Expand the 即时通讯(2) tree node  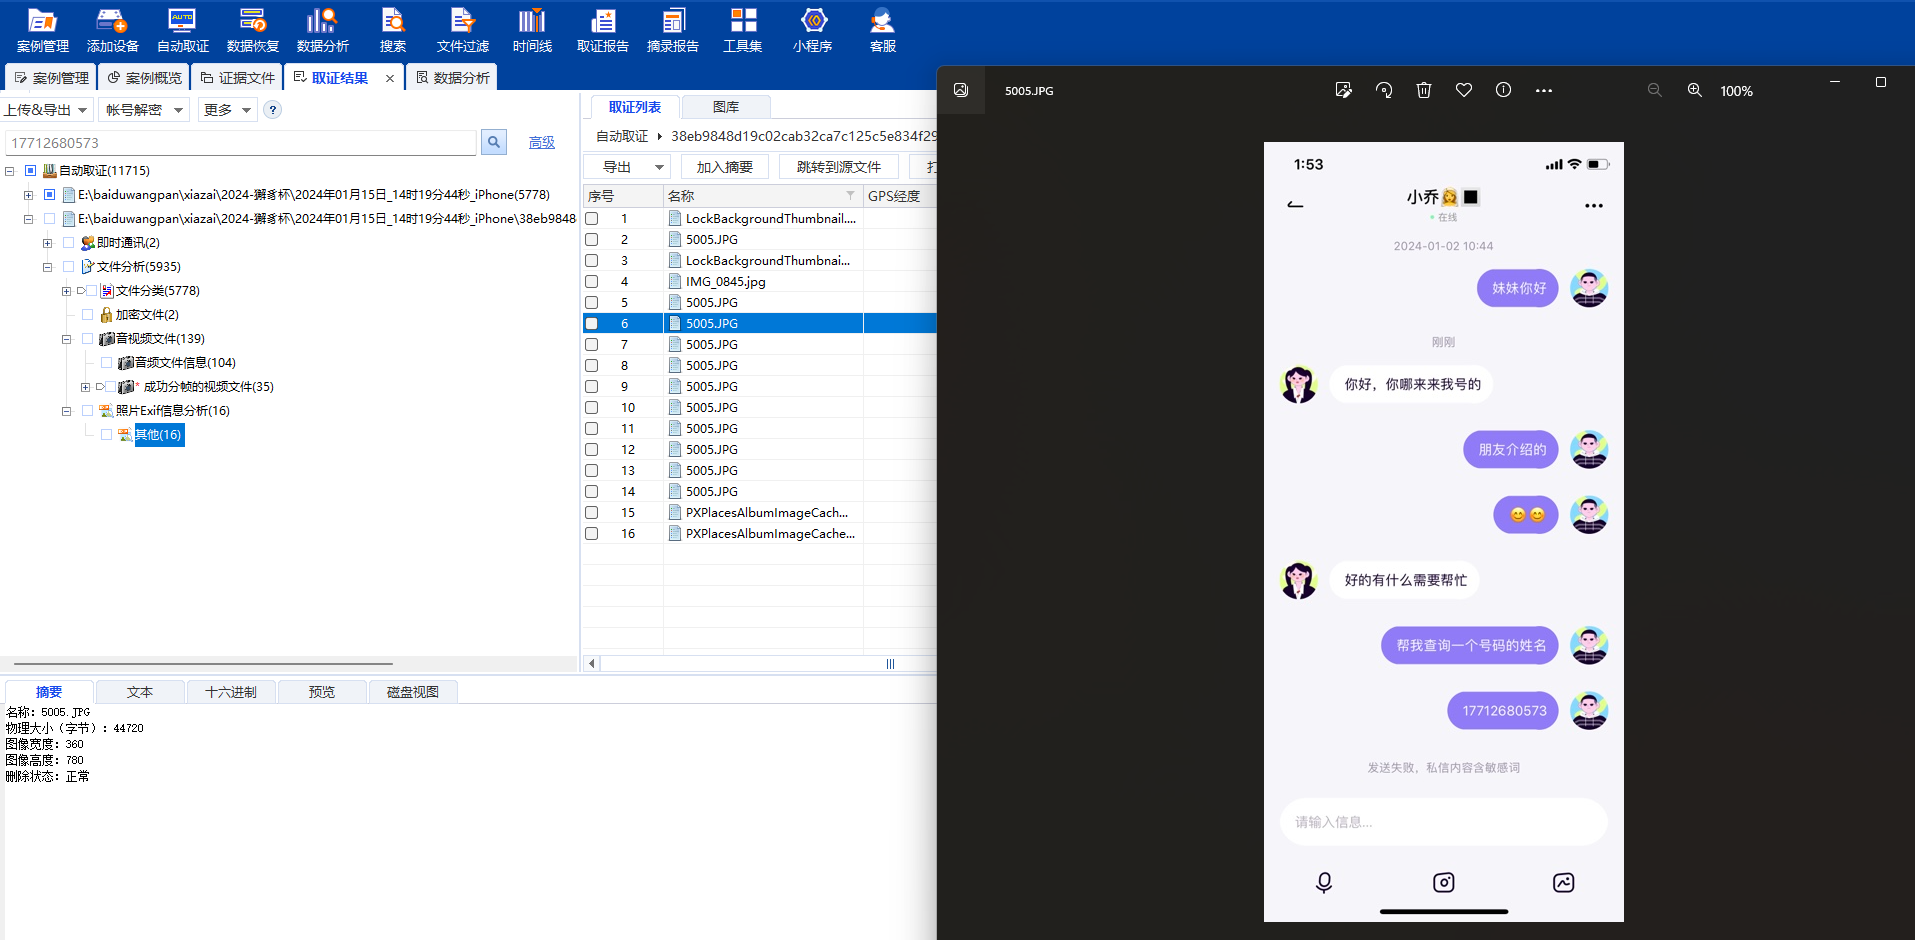click(47, 243)
